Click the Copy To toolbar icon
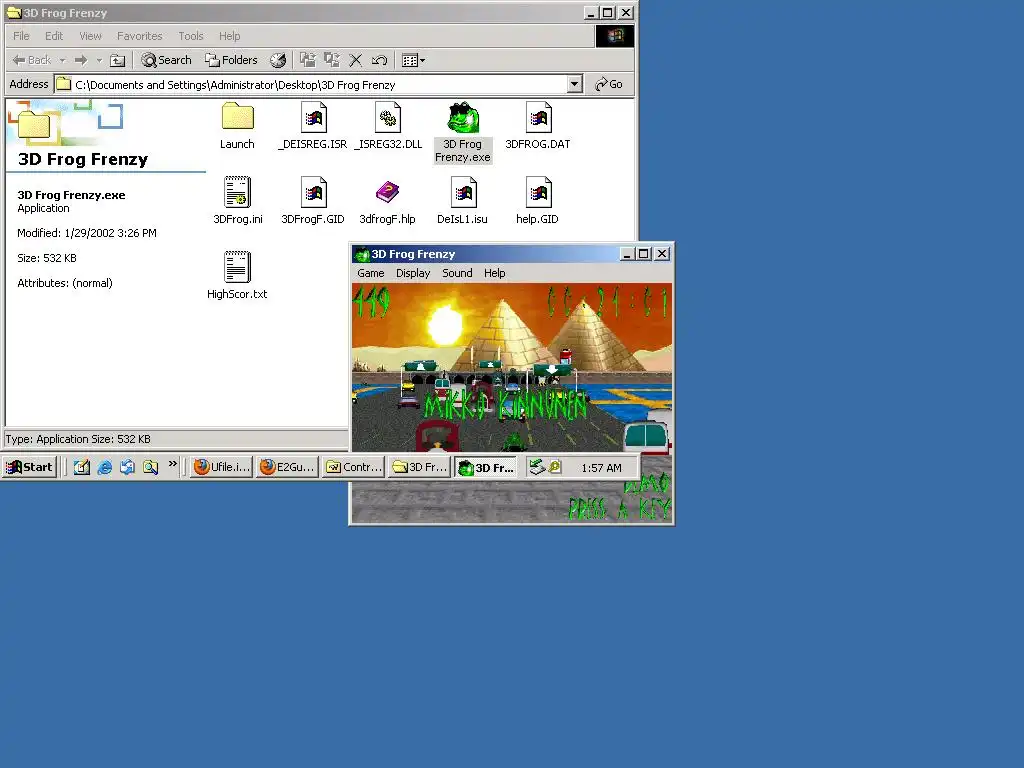1024x768 pixels. tap(332, 60)
